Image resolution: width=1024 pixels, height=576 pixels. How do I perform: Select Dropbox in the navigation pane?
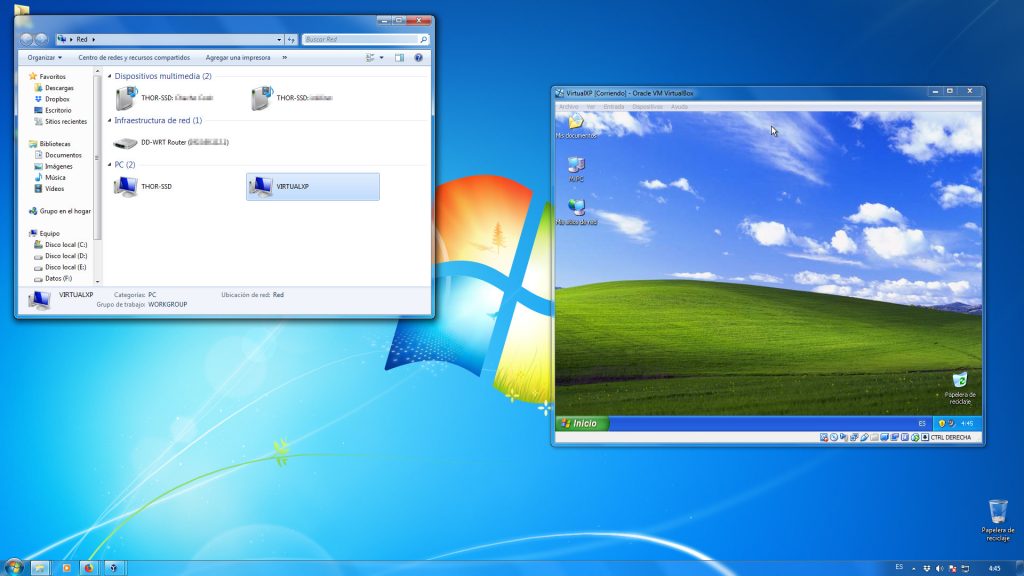click(x=52, y=99)
